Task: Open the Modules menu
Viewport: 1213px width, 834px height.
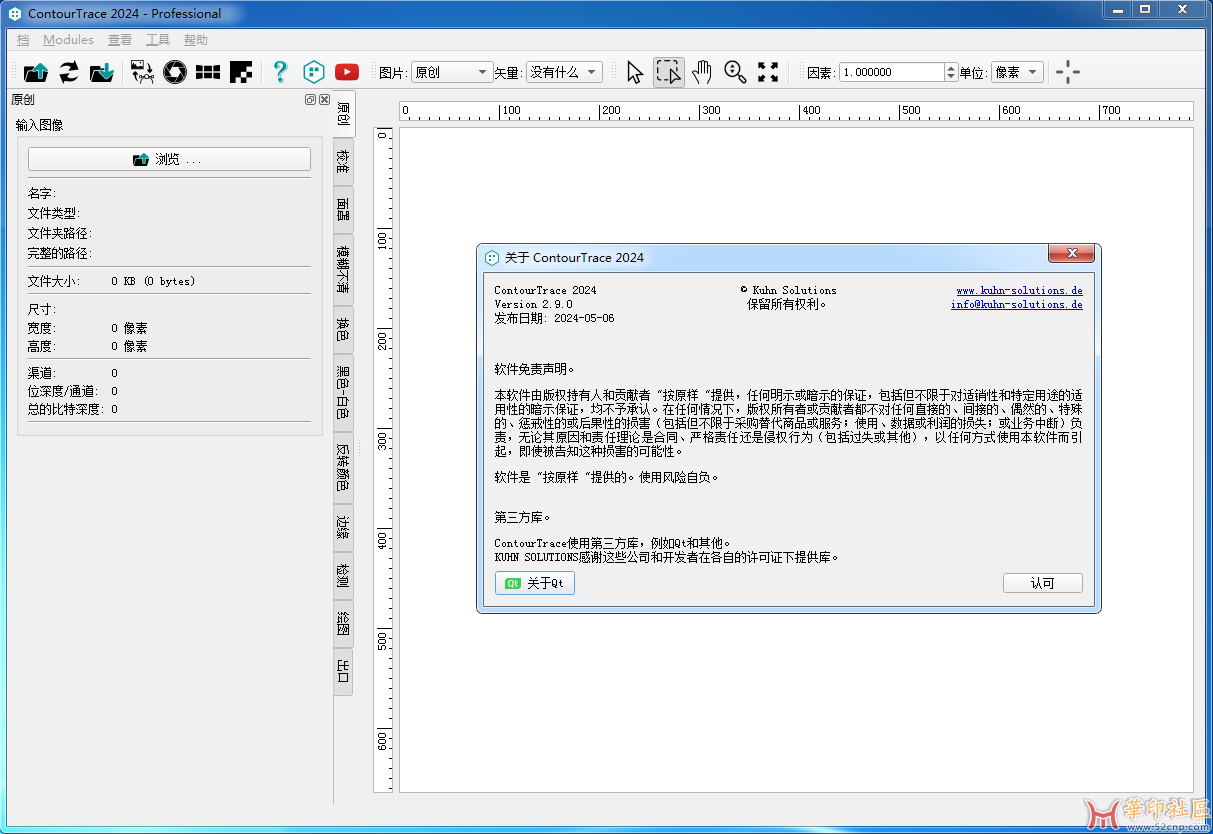Action: click(x=68, y=40)
